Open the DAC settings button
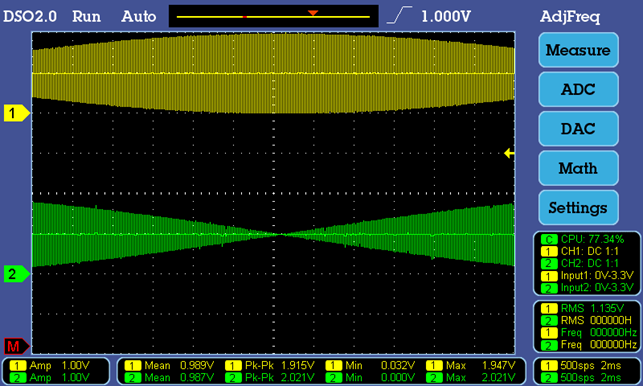 578,129
